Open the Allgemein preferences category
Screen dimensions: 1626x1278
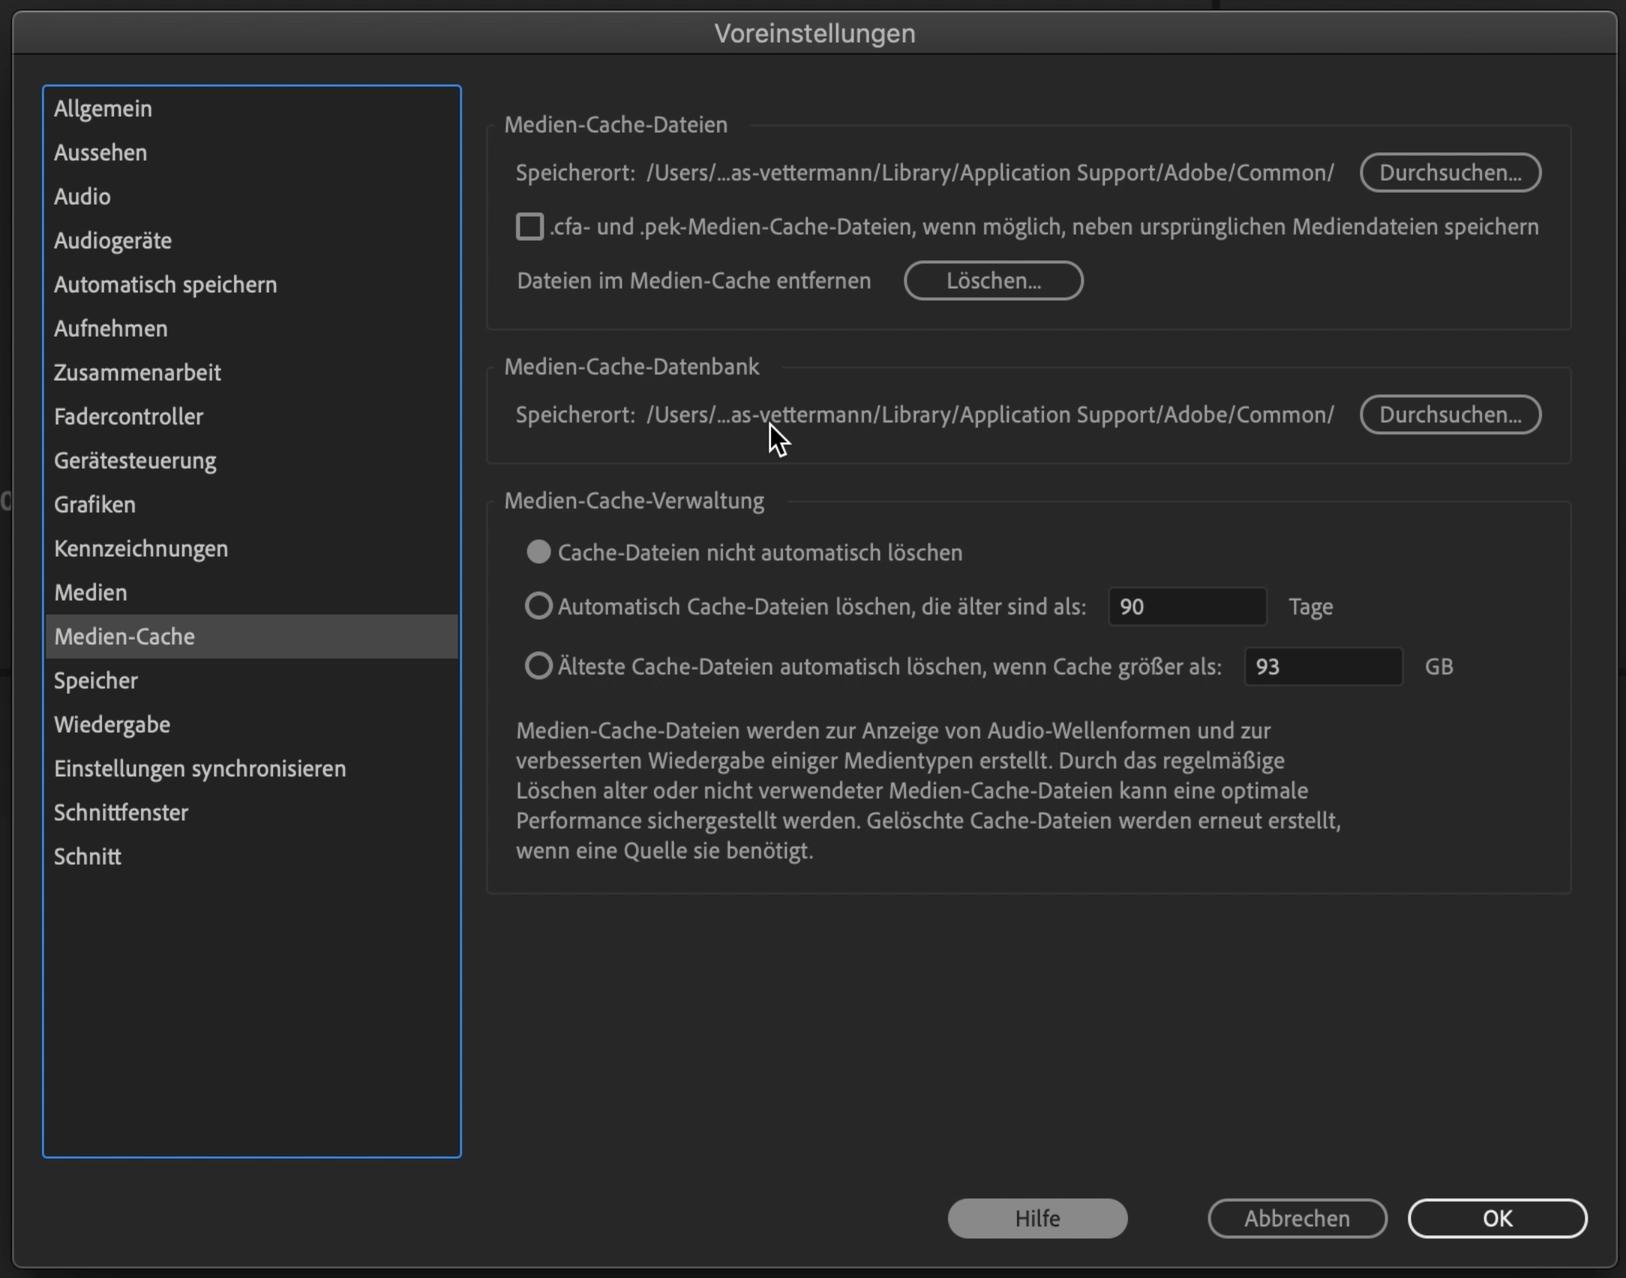(103, 108)
